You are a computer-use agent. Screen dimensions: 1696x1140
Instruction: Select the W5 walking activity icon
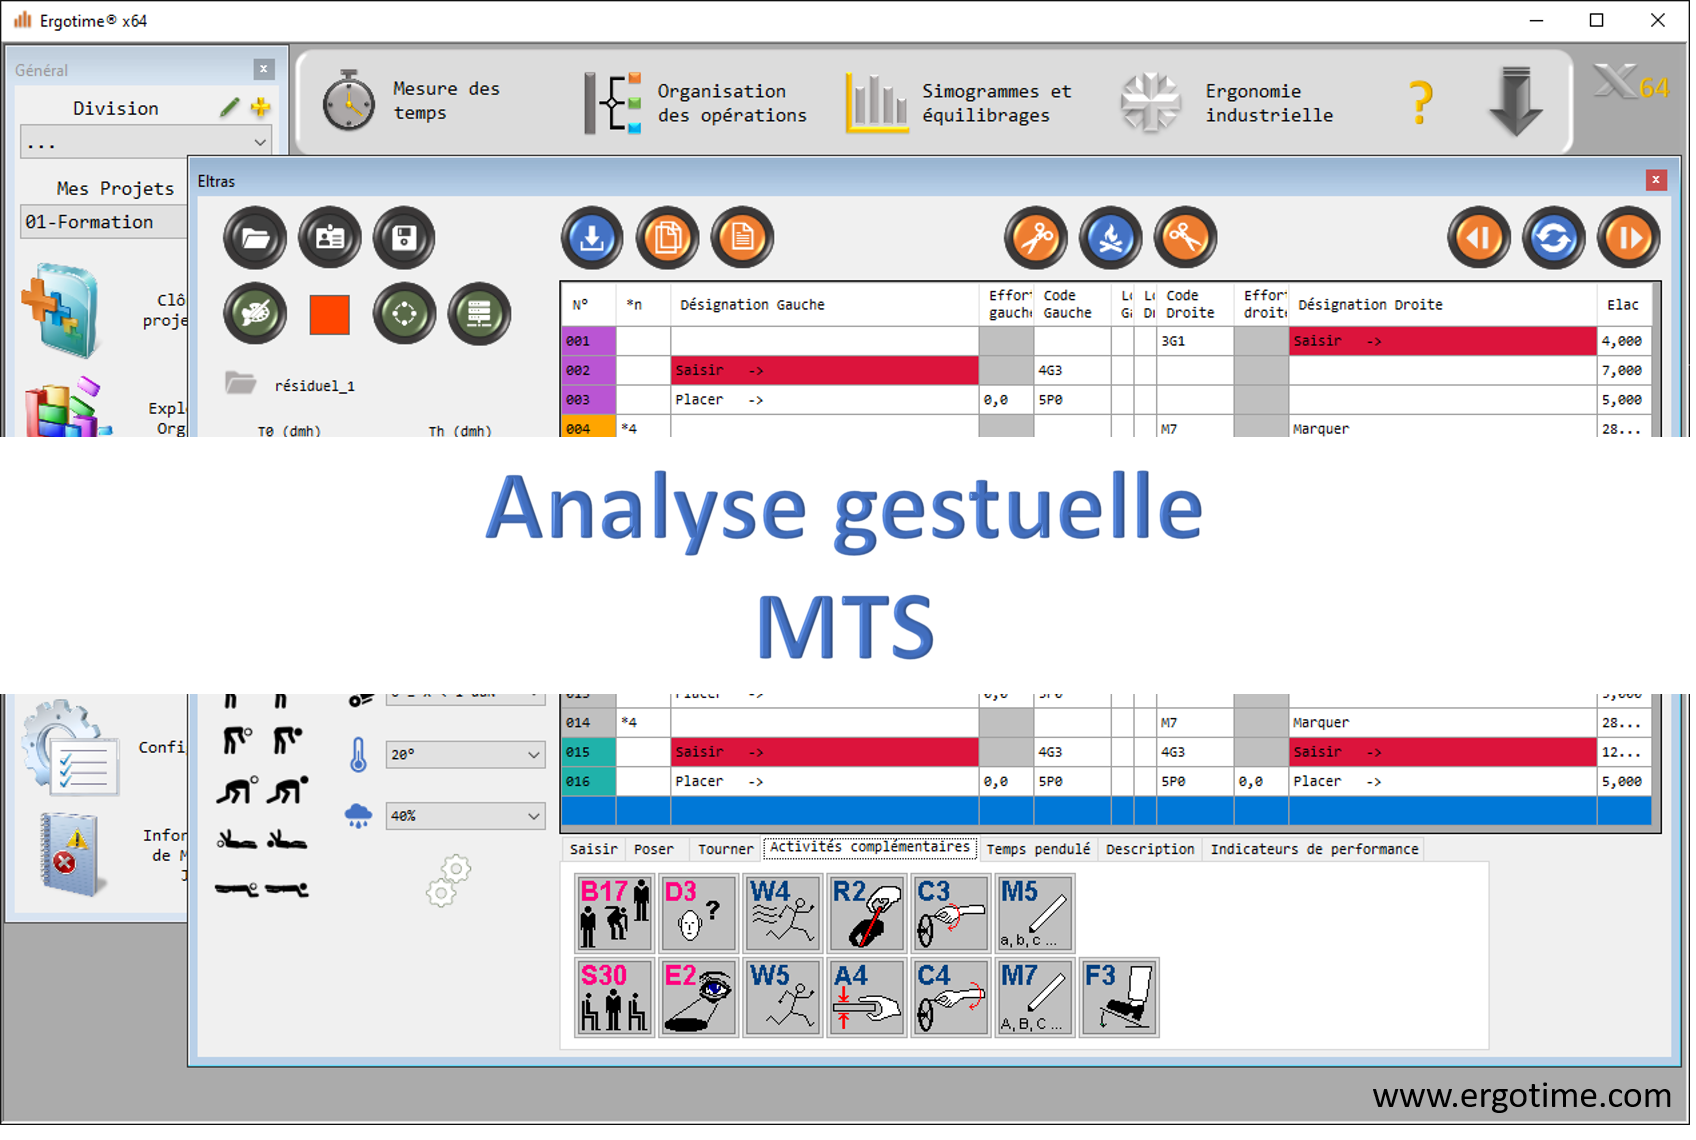[783, 998]
